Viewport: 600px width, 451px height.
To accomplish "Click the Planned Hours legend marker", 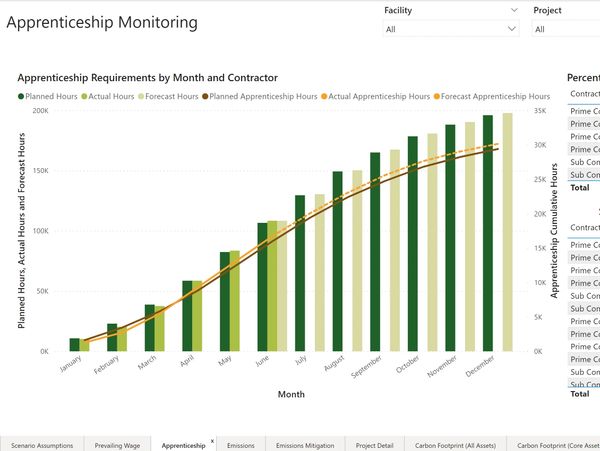I will click(22, 96).
